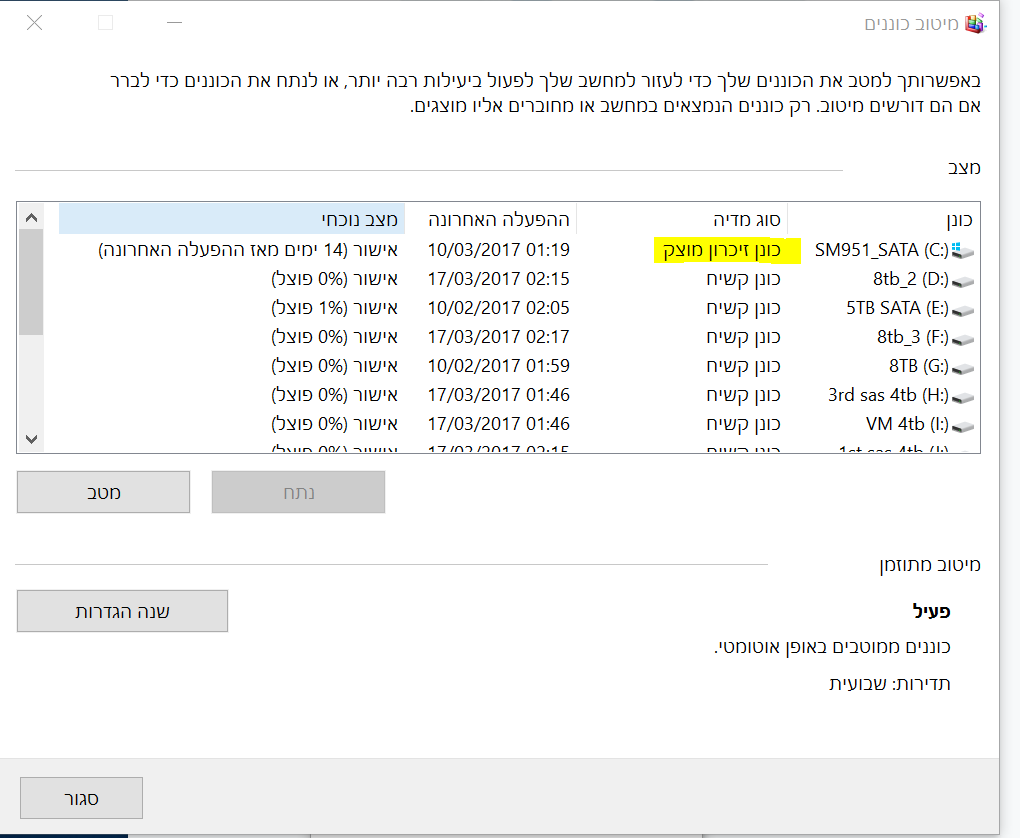
Task: Select the 8TB (G:) drive row
Action: (519, 366)
